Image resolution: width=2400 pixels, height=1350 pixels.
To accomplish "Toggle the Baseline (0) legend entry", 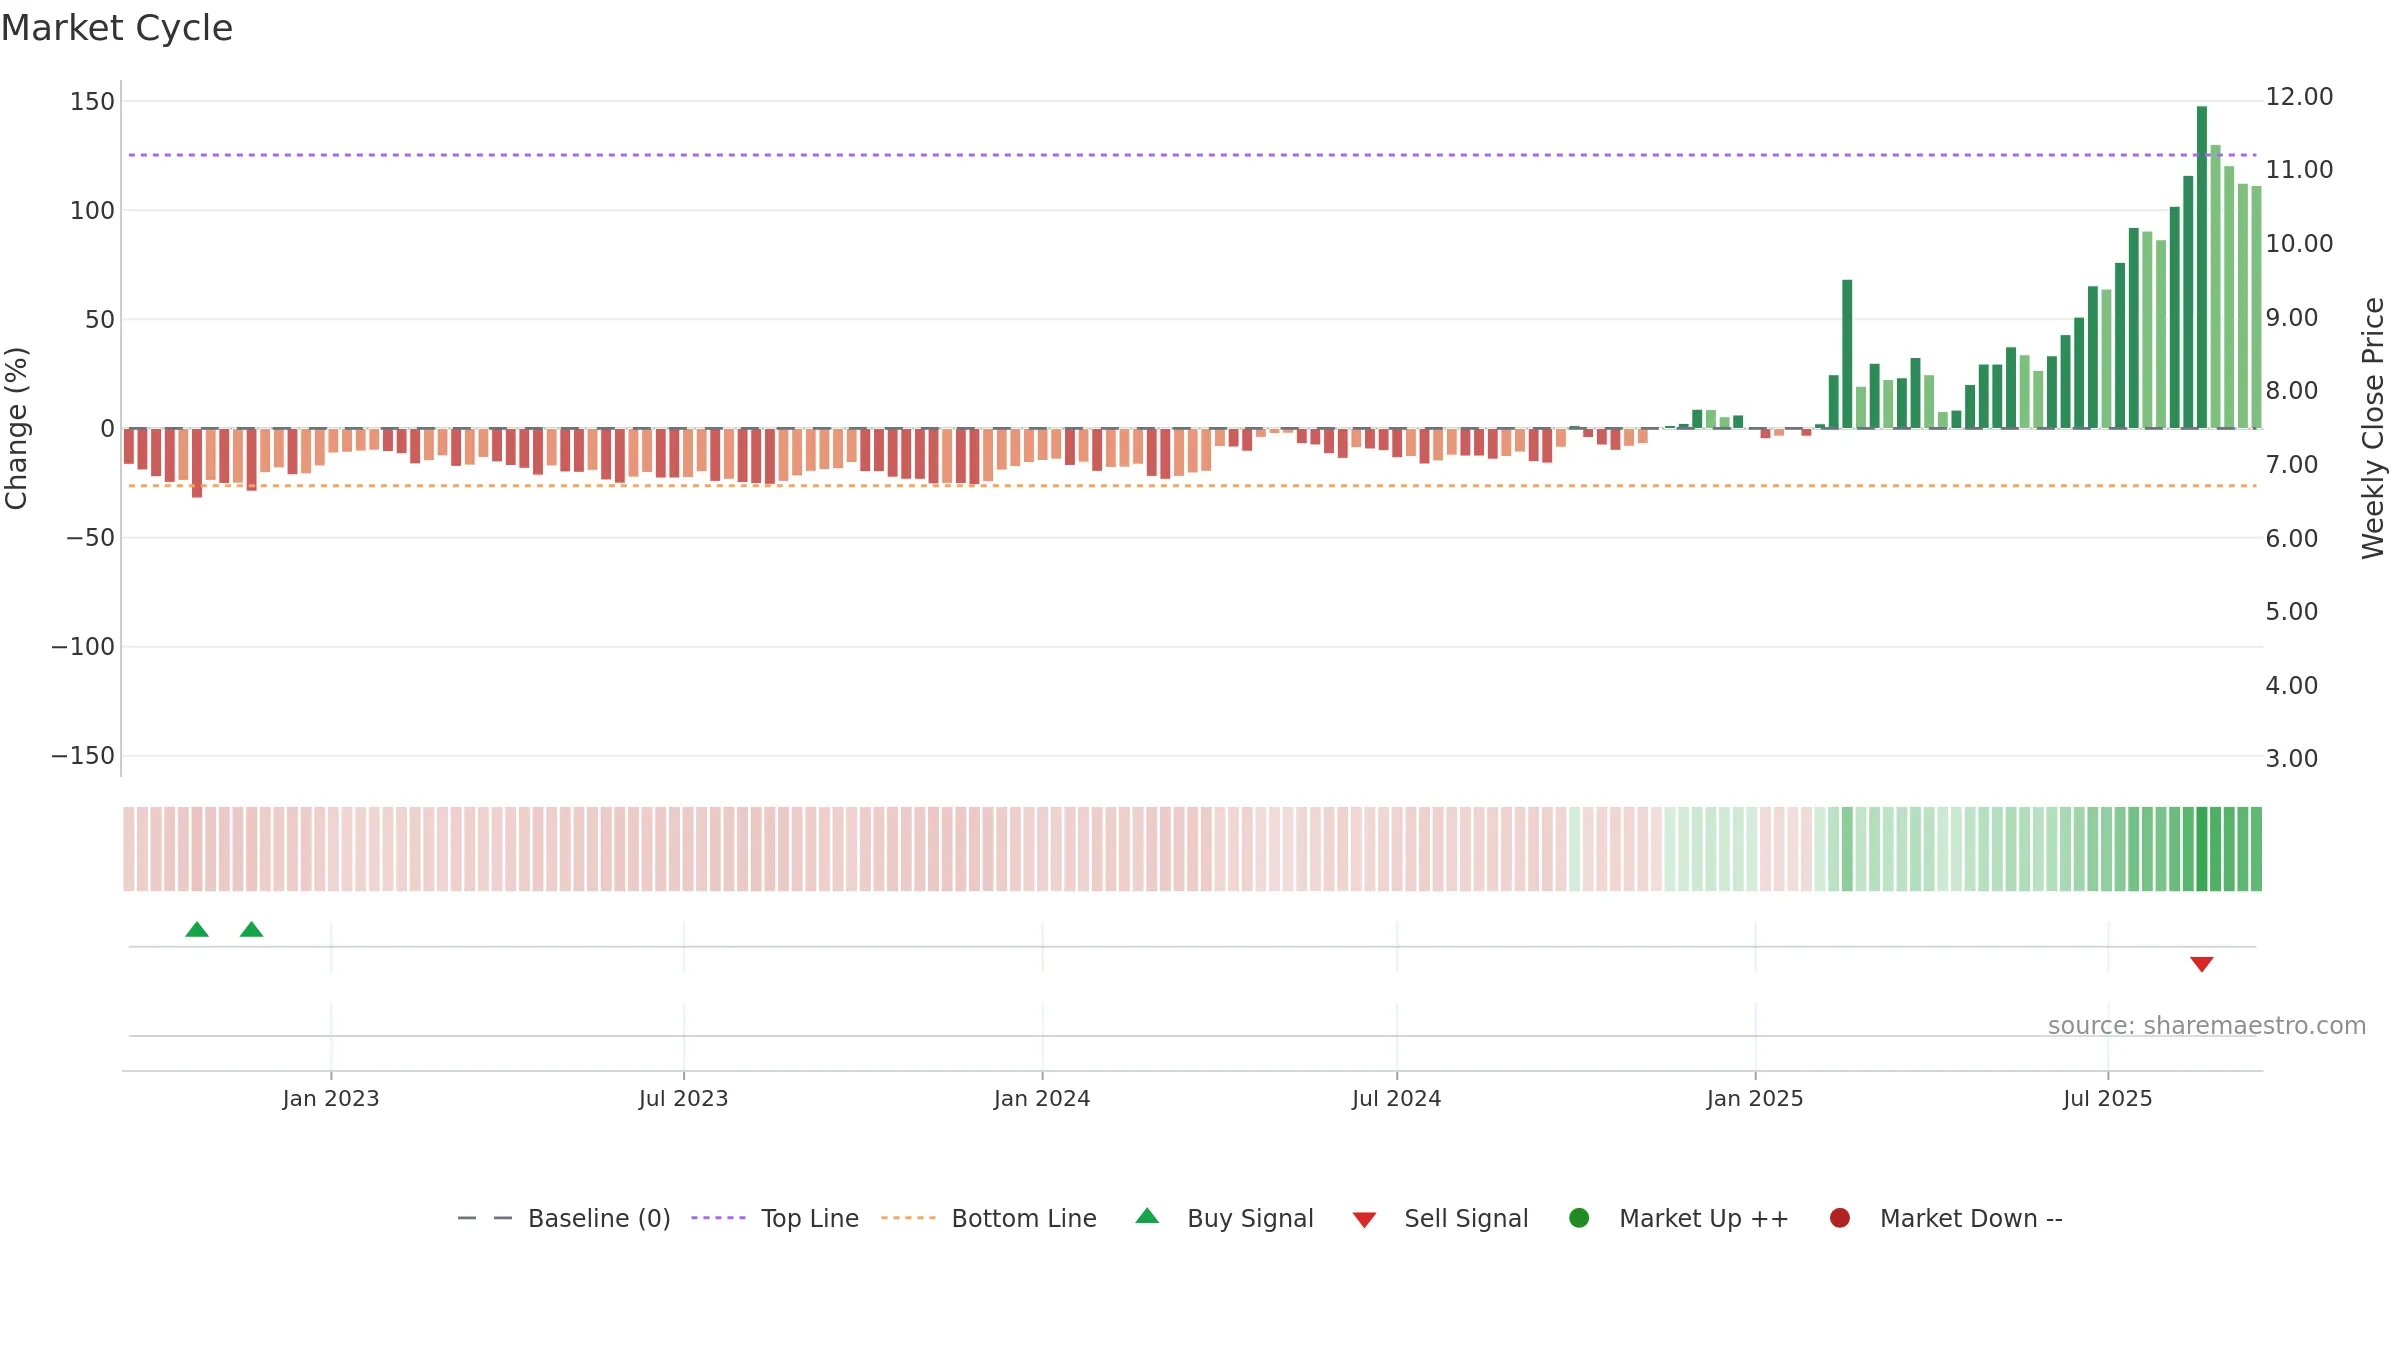I will pos(564,1218).
